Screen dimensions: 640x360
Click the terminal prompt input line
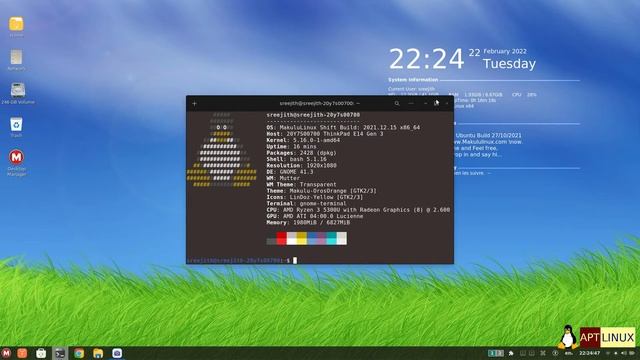pos(242,260)
